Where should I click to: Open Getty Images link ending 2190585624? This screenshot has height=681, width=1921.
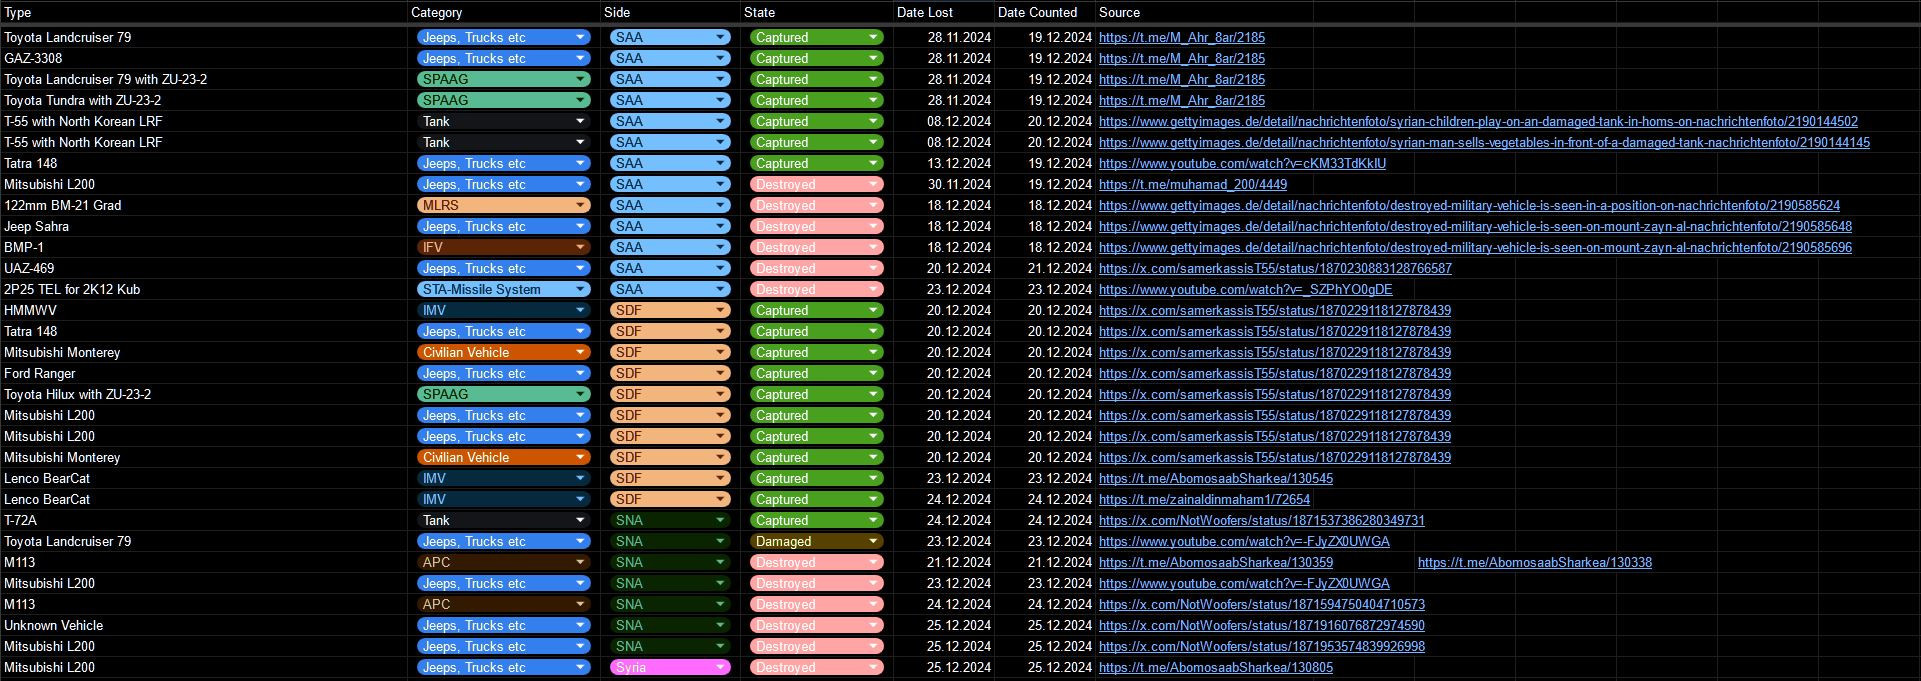[1469, 205]
